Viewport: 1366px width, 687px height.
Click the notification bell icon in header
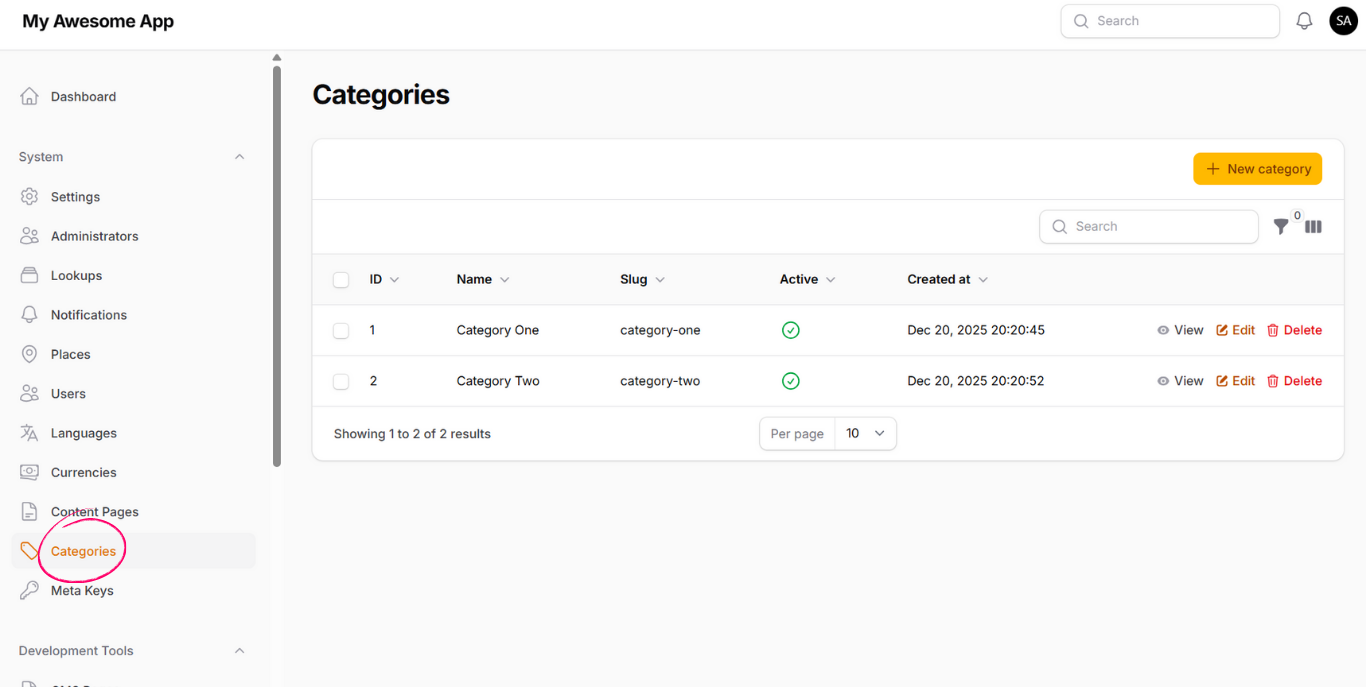click(1304, 21)
